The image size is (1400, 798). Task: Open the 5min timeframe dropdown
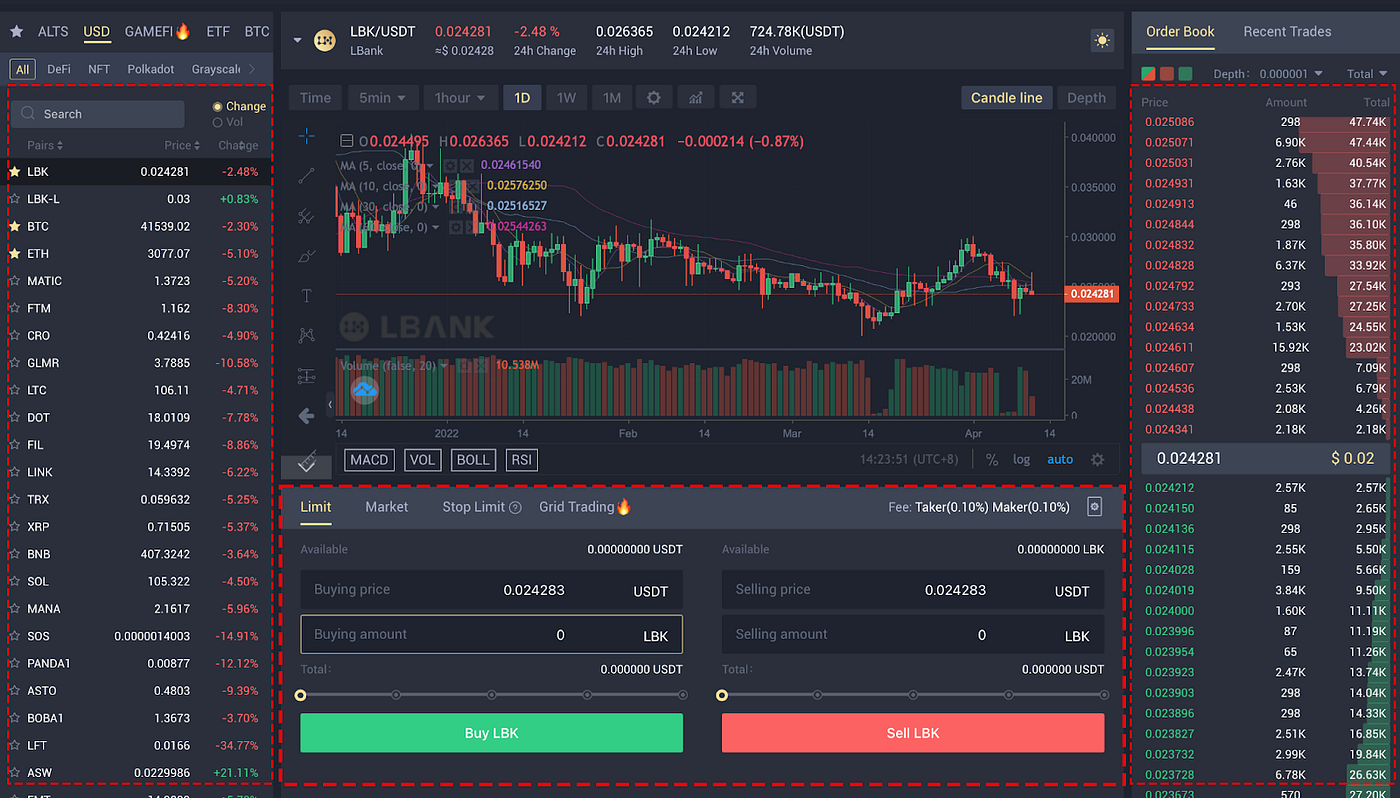(382, 97)
